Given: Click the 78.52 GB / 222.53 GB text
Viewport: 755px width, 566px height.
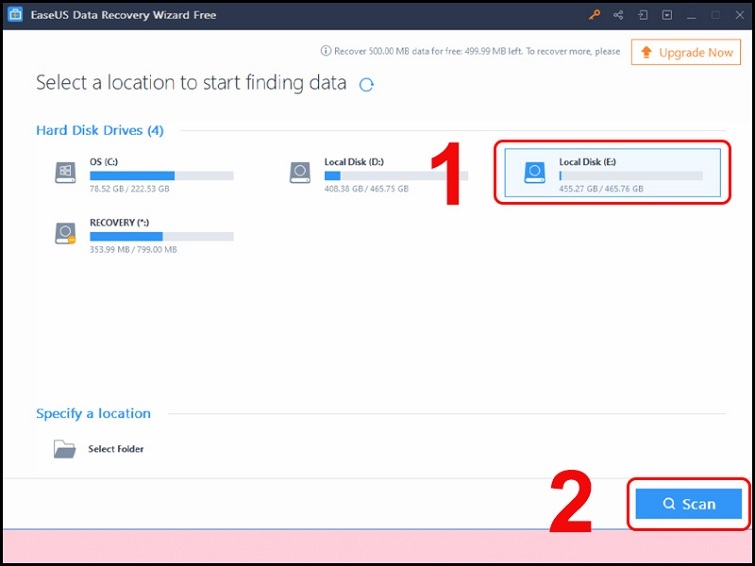Looking at the screenshot, I should point(130,189).
